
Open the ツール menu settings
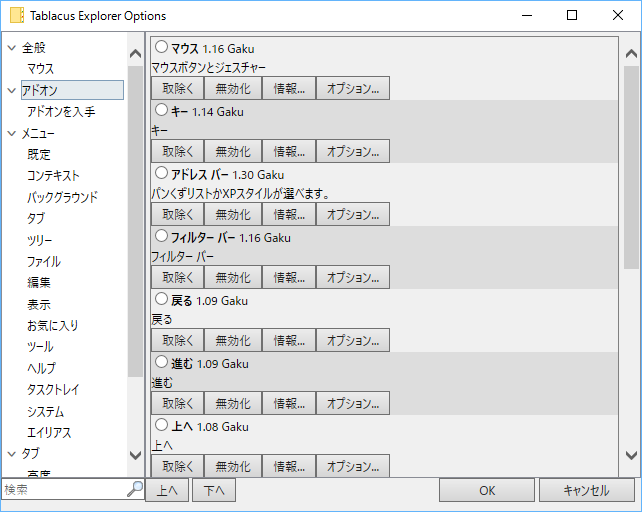(x=40, y=347)
